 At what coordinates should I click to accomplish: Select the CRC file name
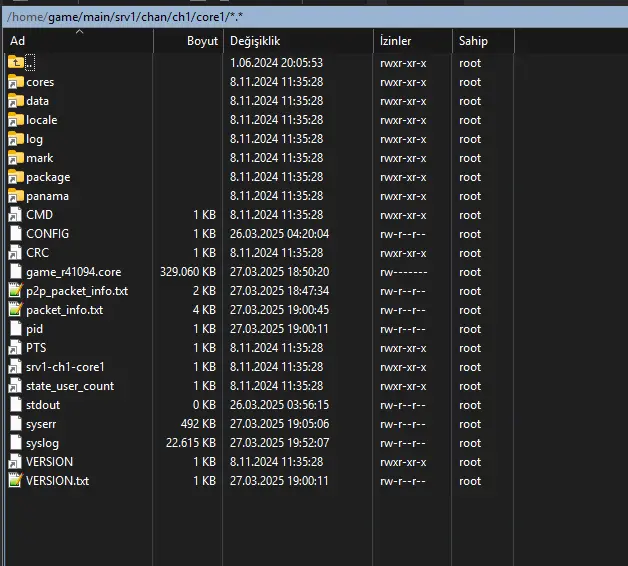tap(37, 253)
